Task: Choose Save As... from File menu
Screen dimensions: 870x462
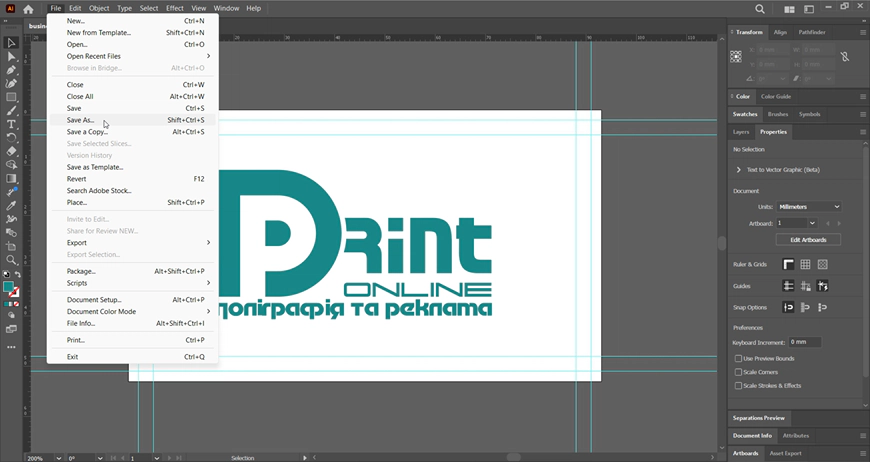Action: pyautogui.click(x=133, y=120)
